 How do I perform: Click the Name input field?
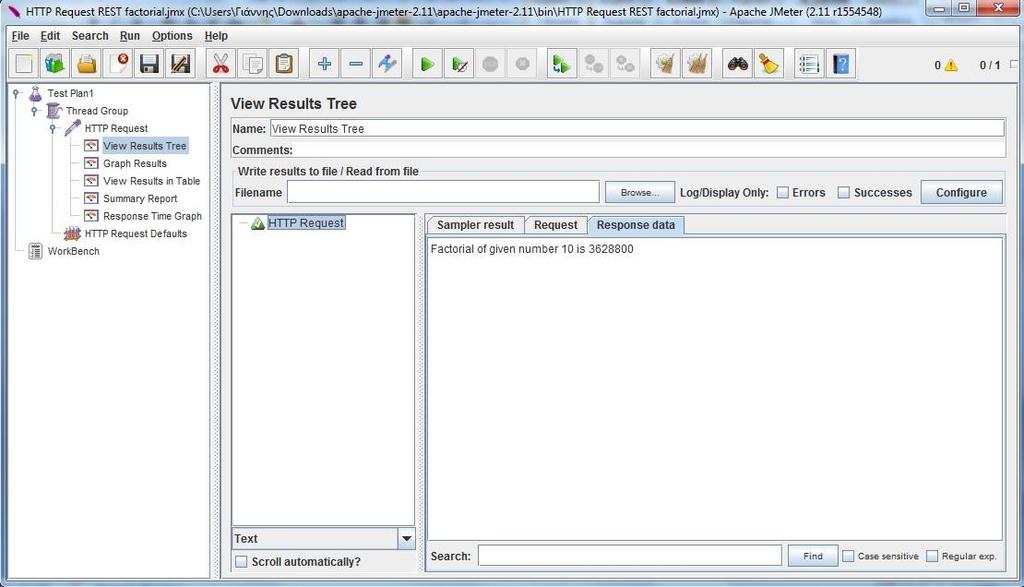pyautogui.click(x=637, y=129)
